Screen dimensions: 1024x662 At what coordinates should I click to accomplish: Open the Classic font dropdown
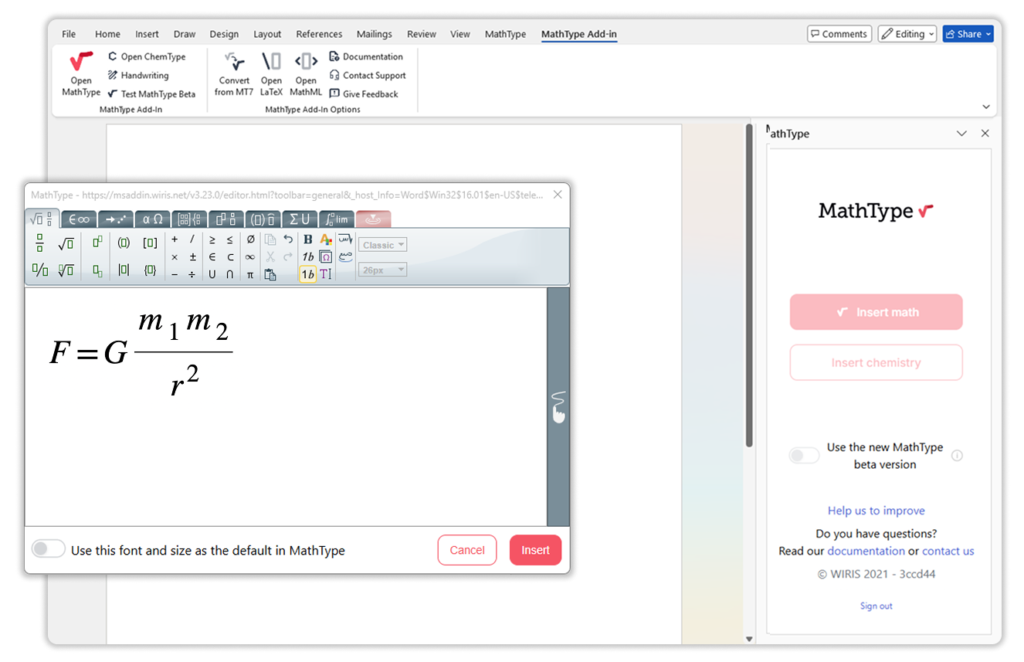383,245
